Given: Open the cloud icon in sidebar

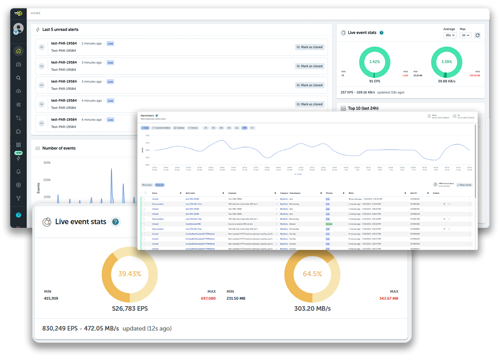Looking at the screenshot, I should (19, 91).
